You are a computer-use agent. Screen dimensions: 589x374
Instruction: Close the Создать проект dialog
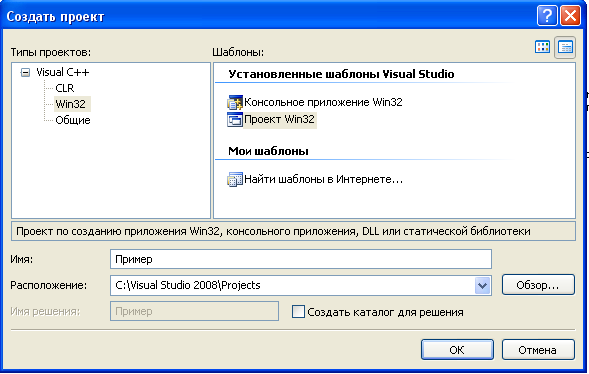pos(570,16)
